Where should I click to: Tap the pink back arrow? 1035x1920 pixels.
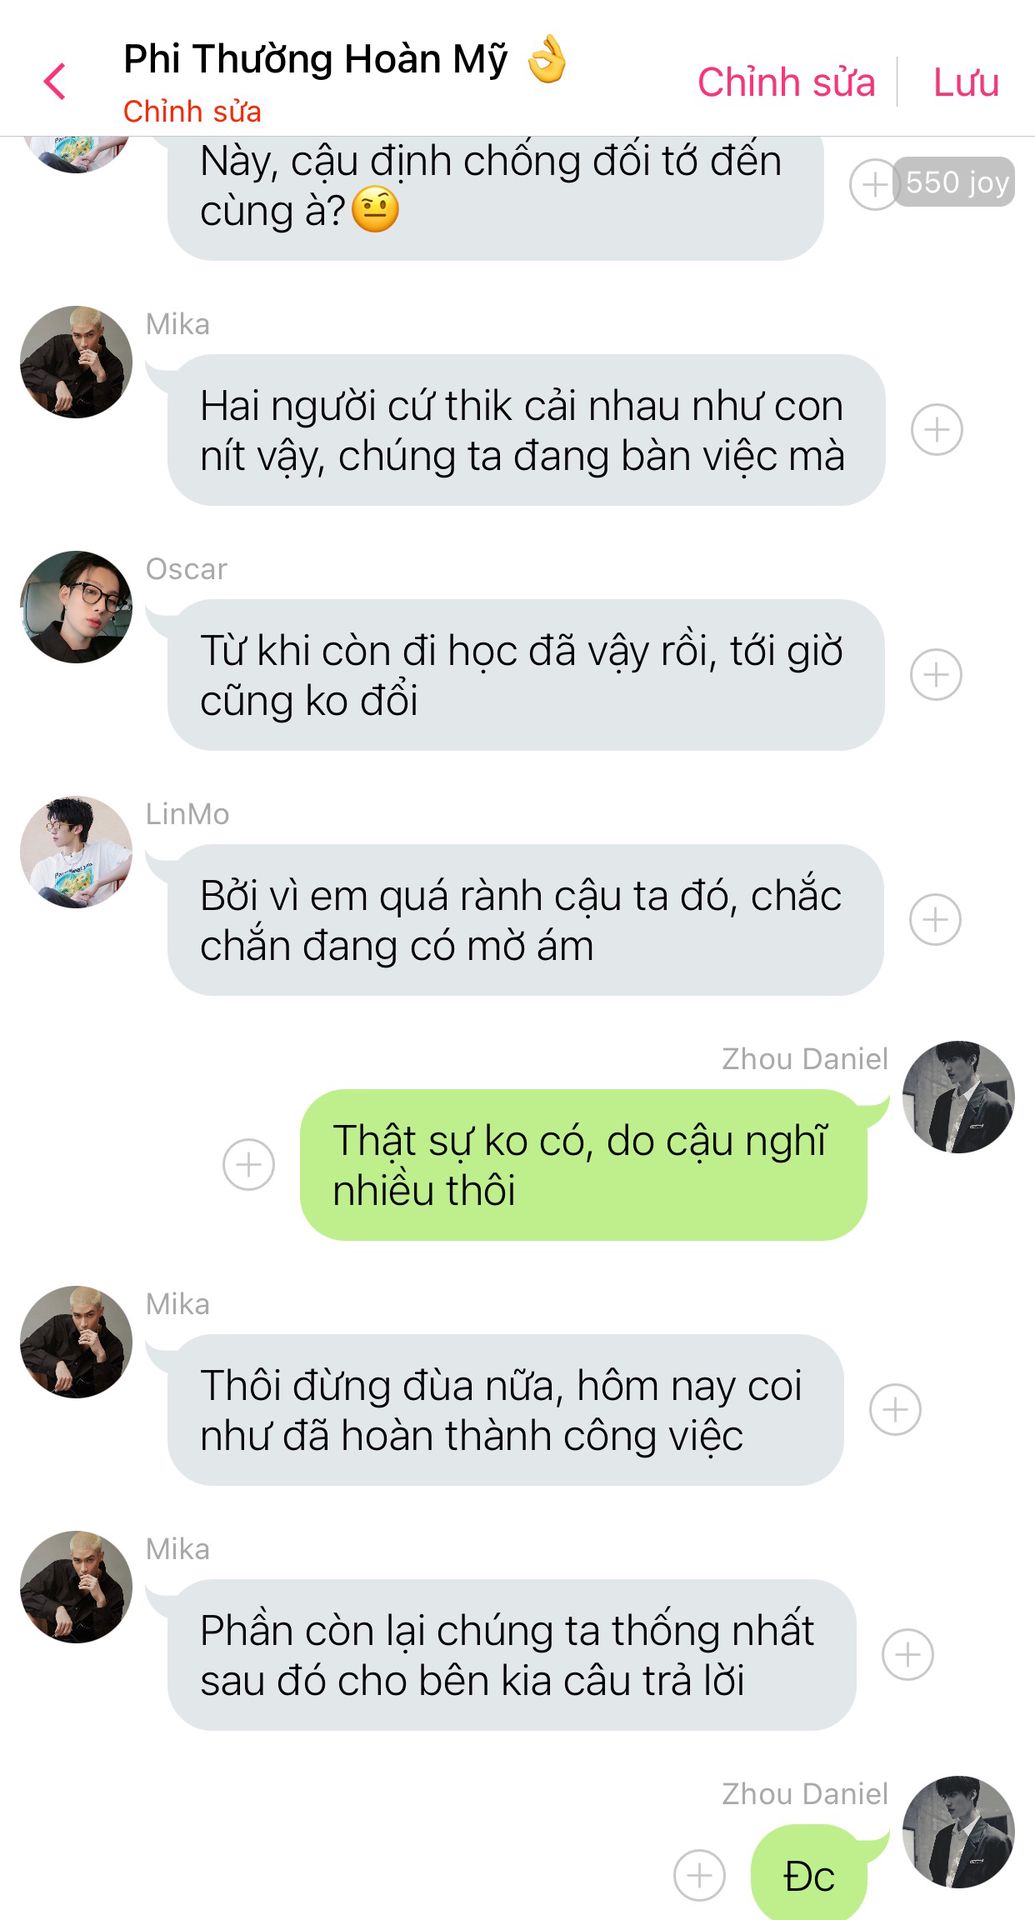coord(55,81)
